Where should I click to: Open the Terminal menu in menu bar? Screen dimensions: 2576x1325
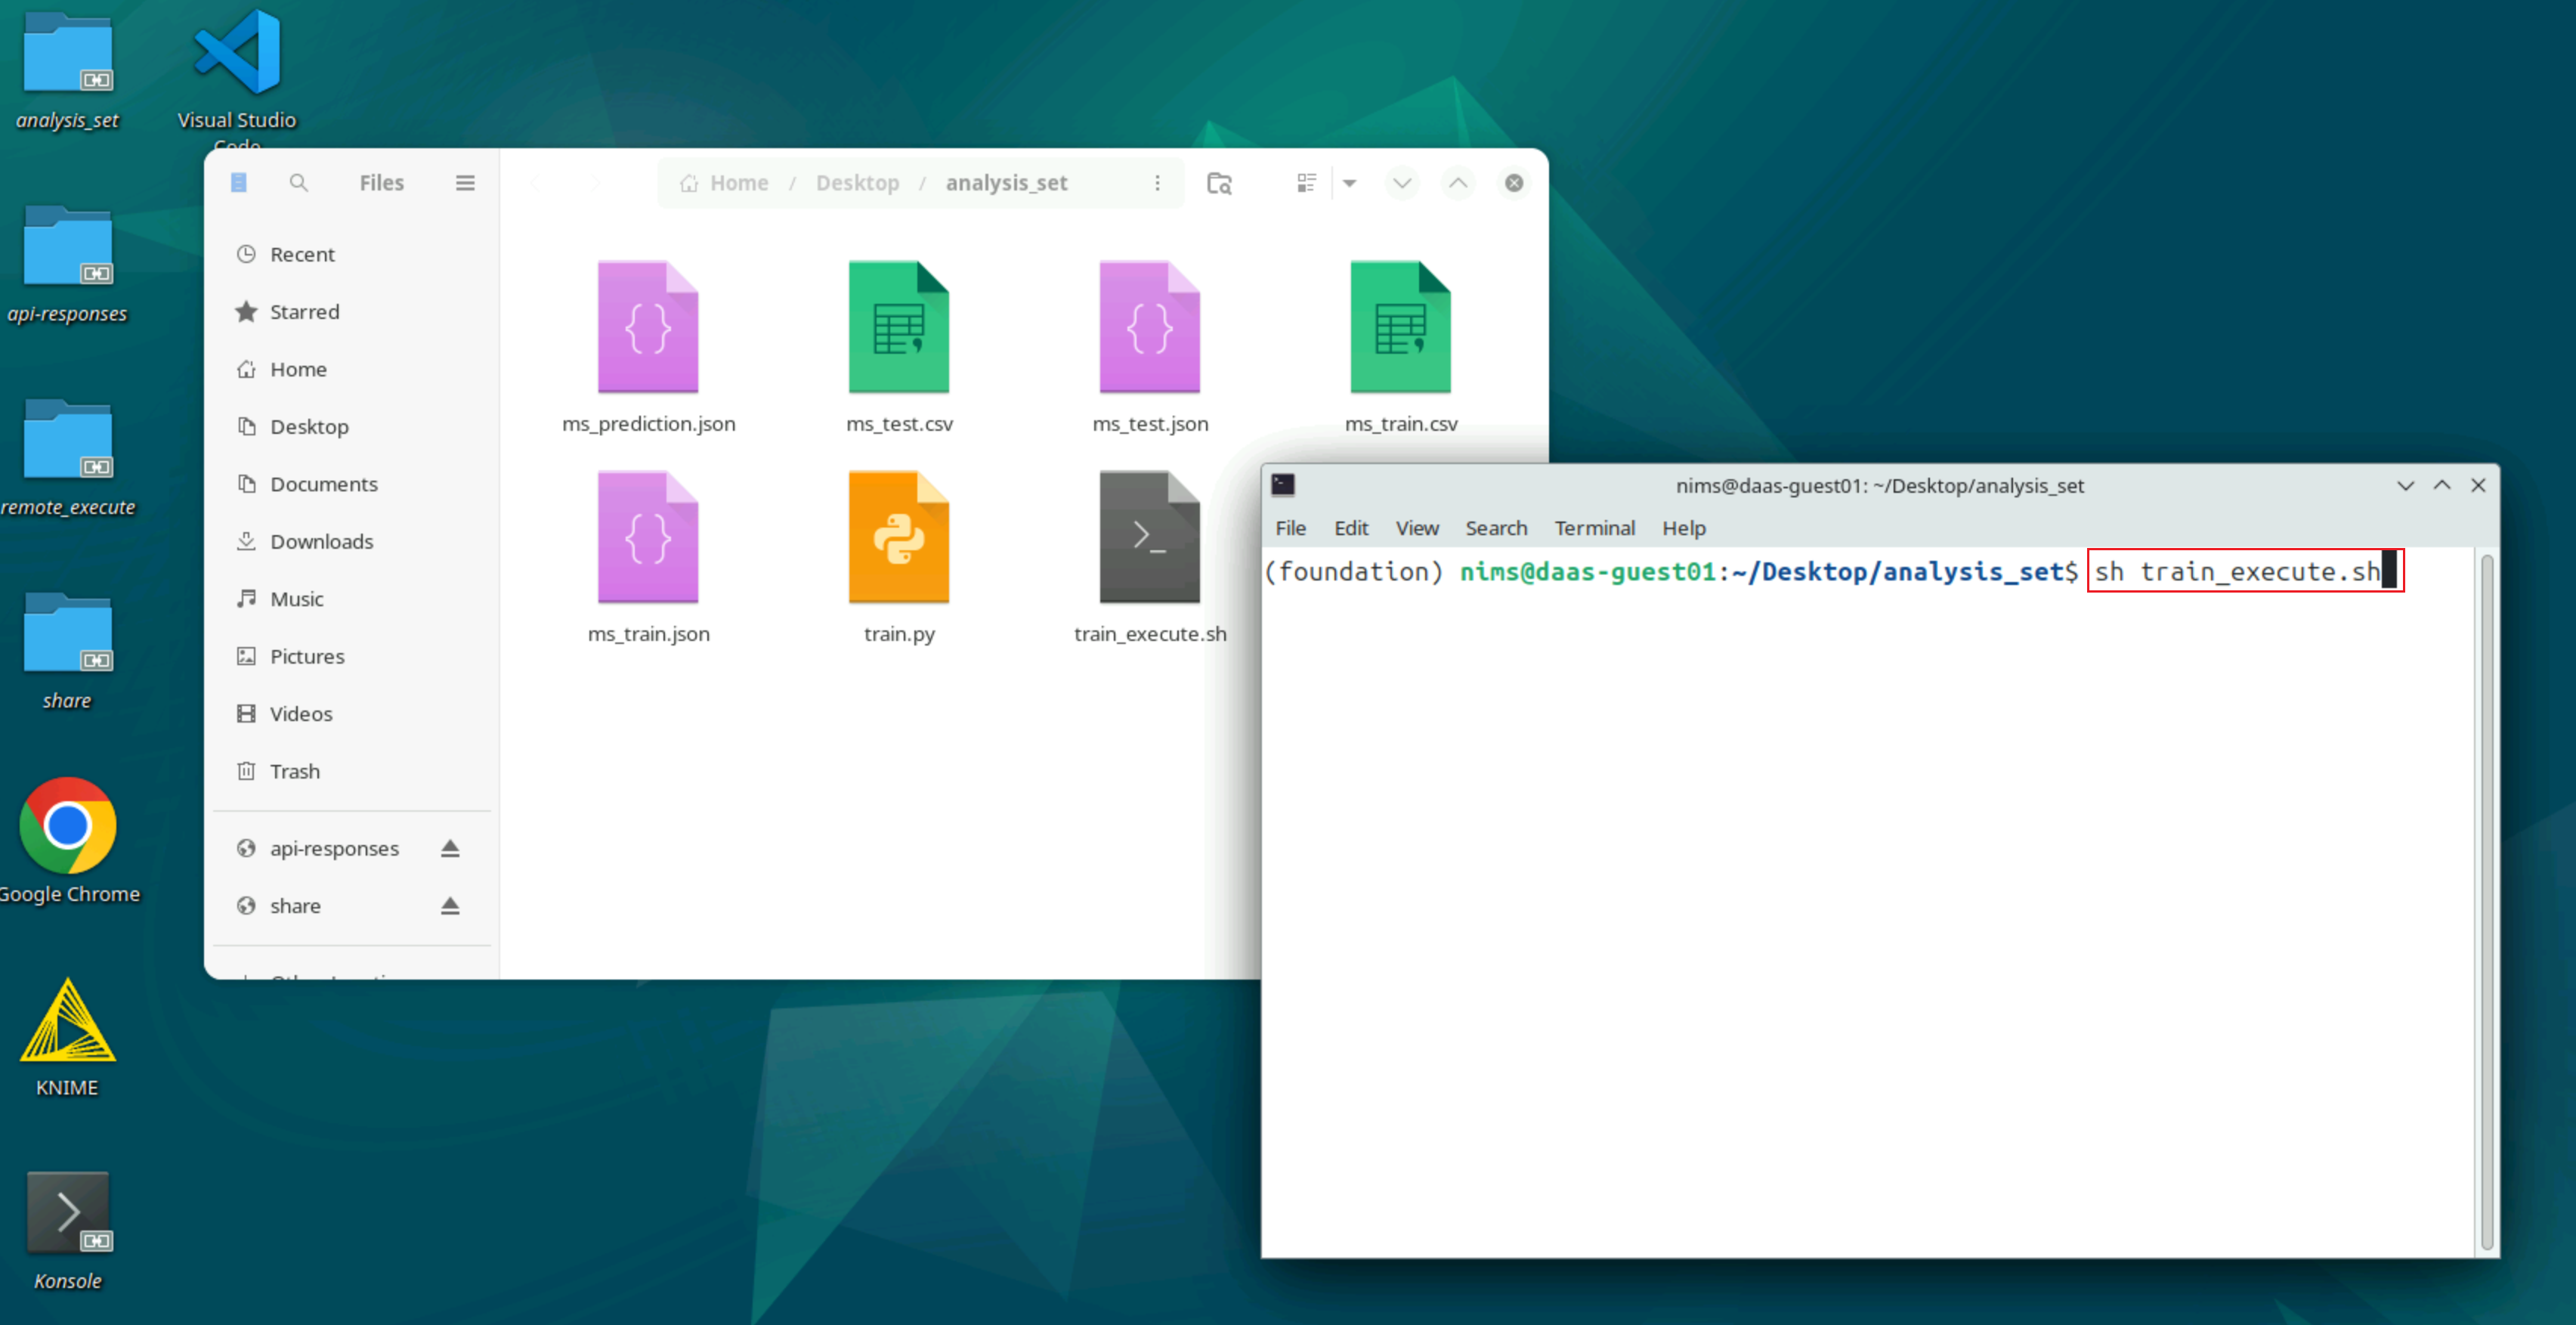coord(1594,528)
